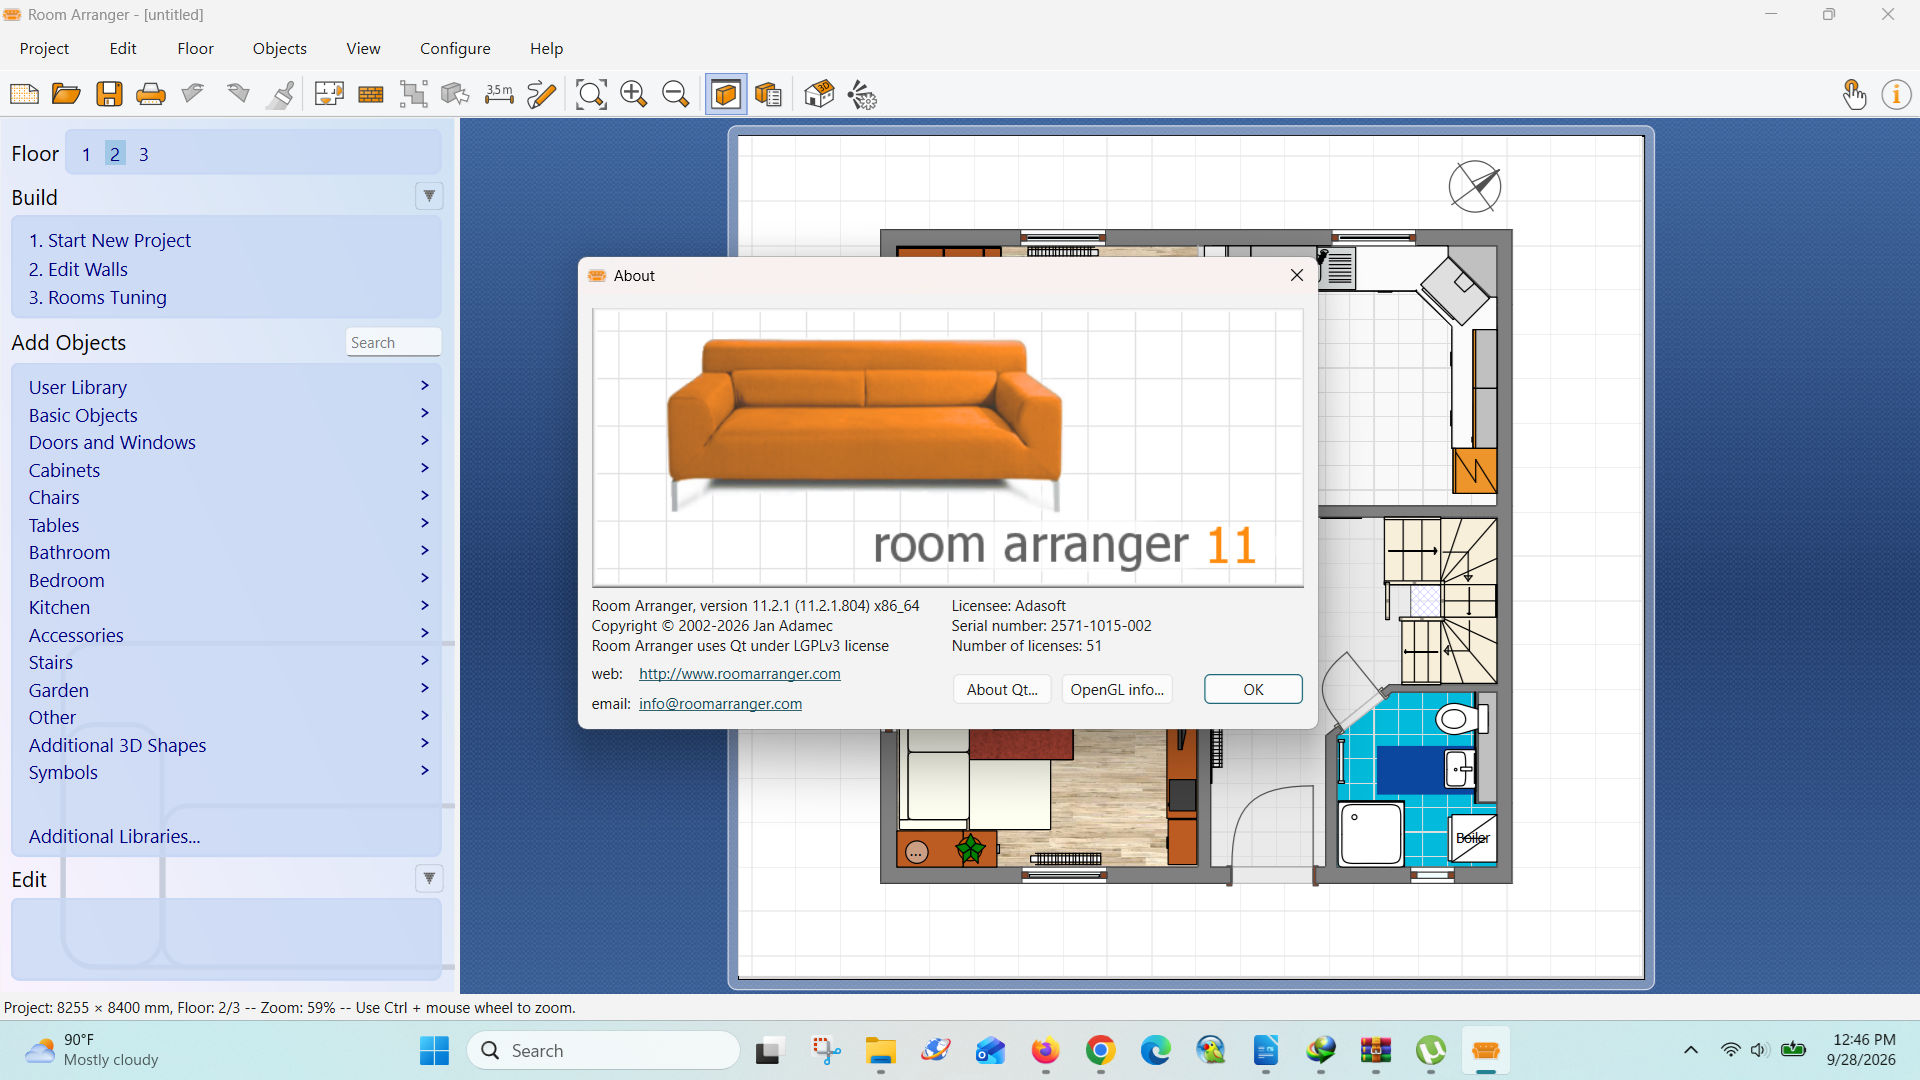Open Google Chrome from taskbar
1920x1080 pixels.
pos(1100,1051)
